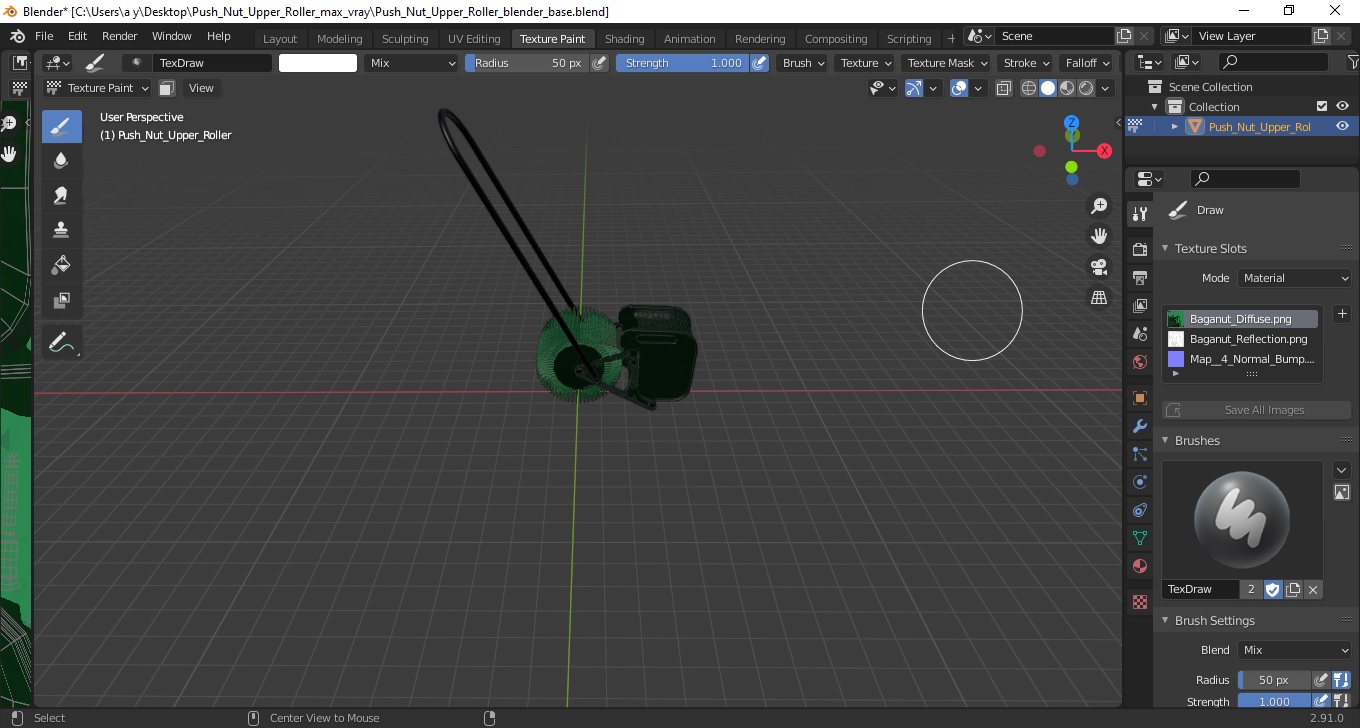Switch perspective/orthographic grid icon
The width and height of the screenshot is (1360, 728).
(x=1099, y=298)
